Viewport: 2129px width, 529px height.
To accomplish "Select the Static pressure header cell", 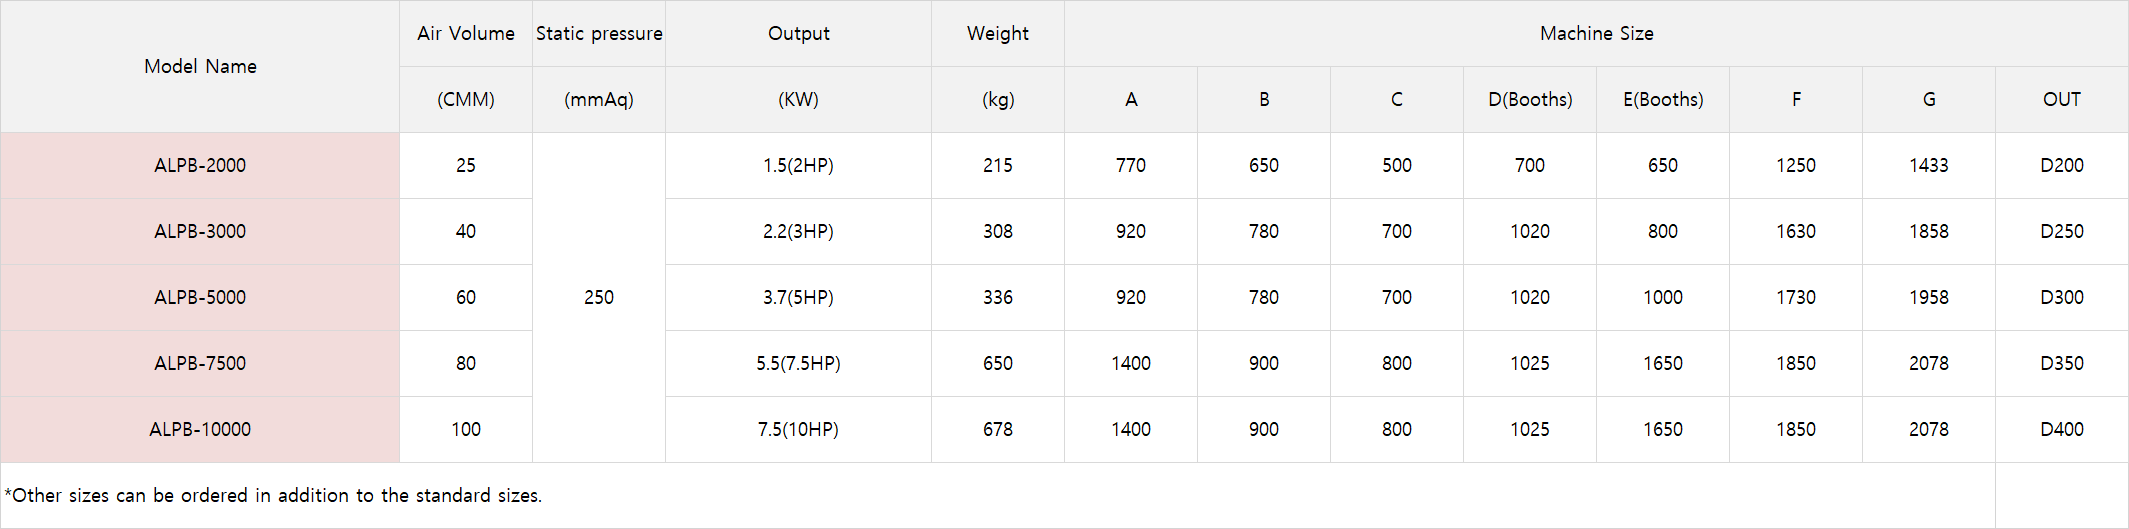I will click(599, 33).
